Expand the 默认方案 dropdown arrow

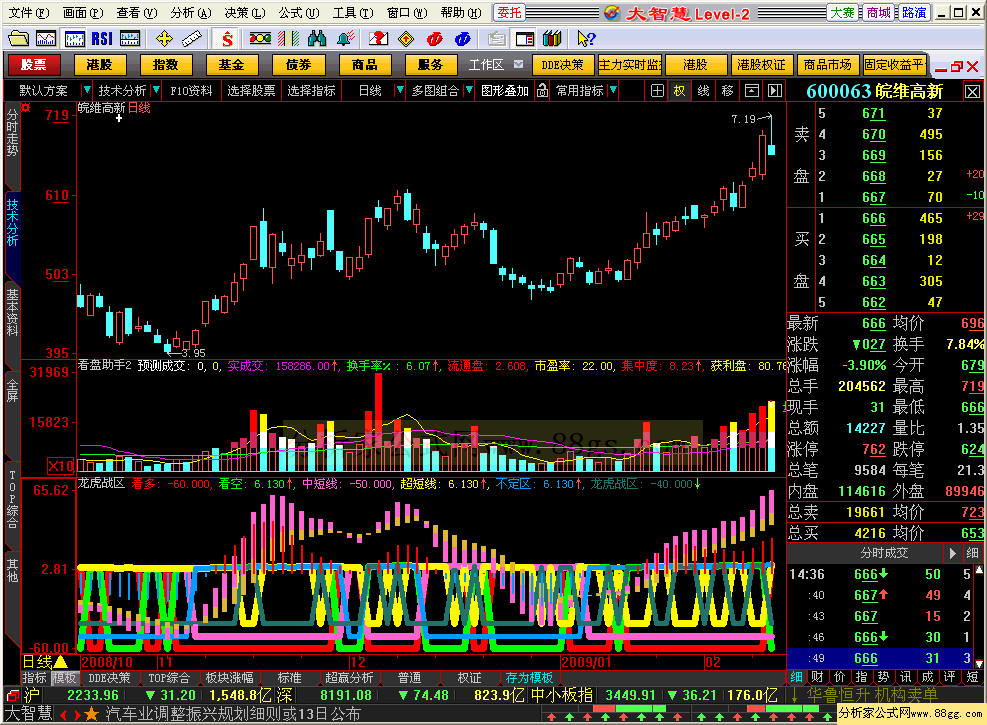coord(87,91)
